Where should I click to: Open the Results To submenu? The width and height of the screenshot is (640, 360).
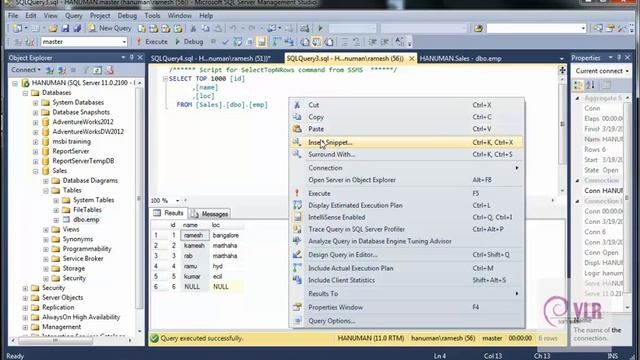pos(407,293)
